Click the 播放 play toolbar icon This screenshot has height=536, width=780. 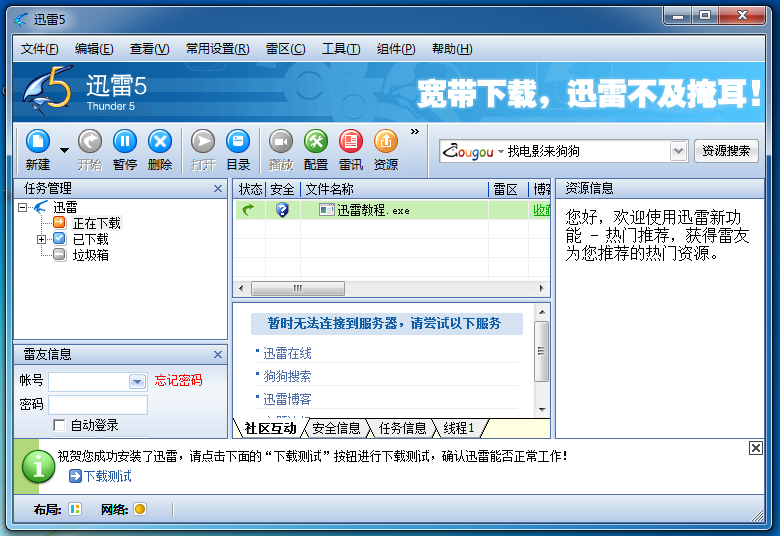pos(281,142)
